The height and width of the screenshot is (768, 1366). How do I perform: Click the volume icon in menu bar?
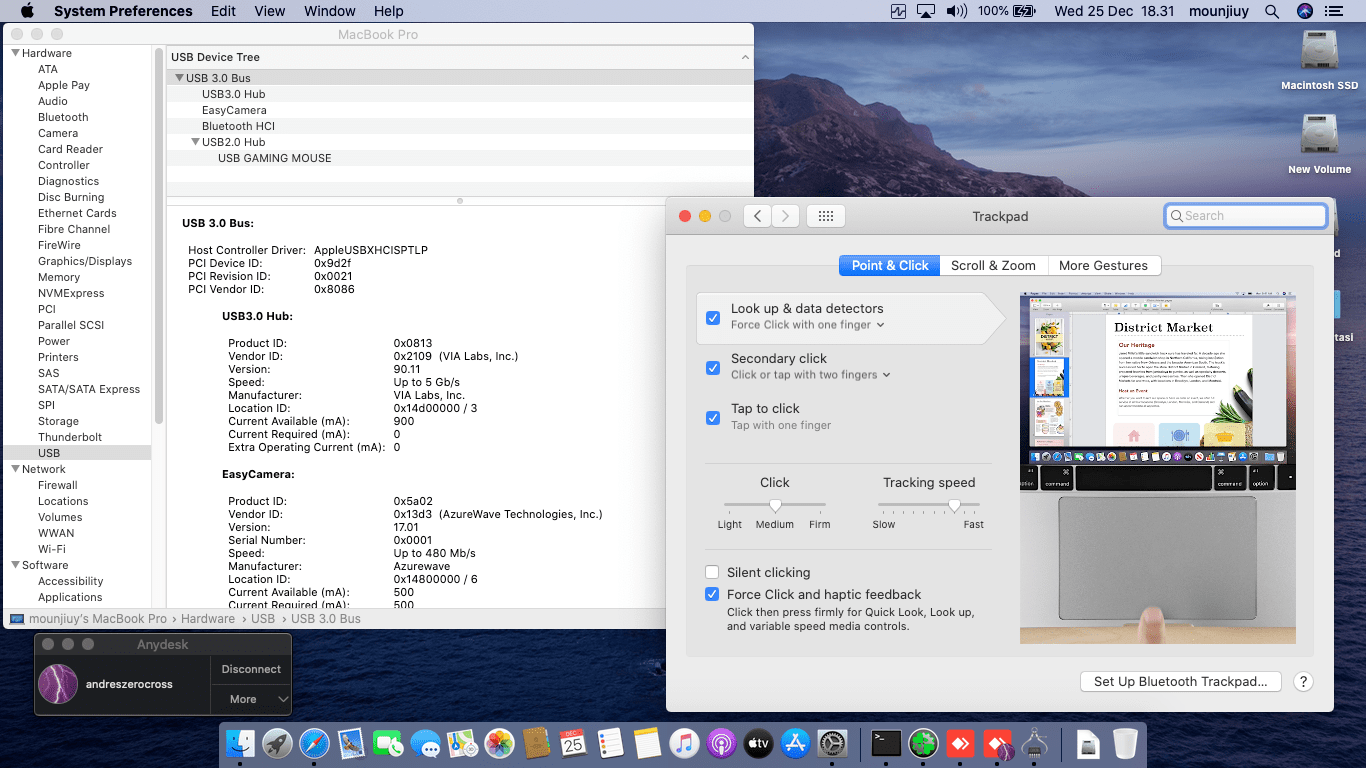point(956,11)
